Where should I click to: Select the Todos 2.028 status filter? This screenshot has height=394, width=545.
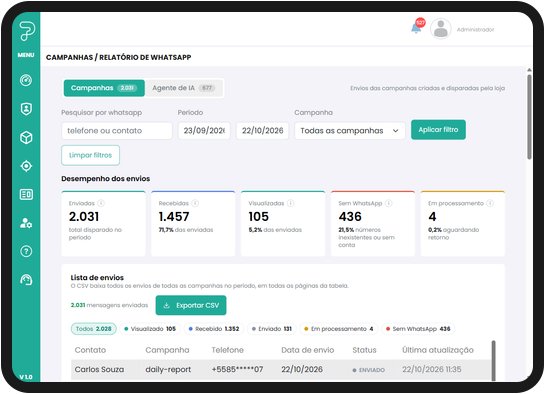coord(93,329)
